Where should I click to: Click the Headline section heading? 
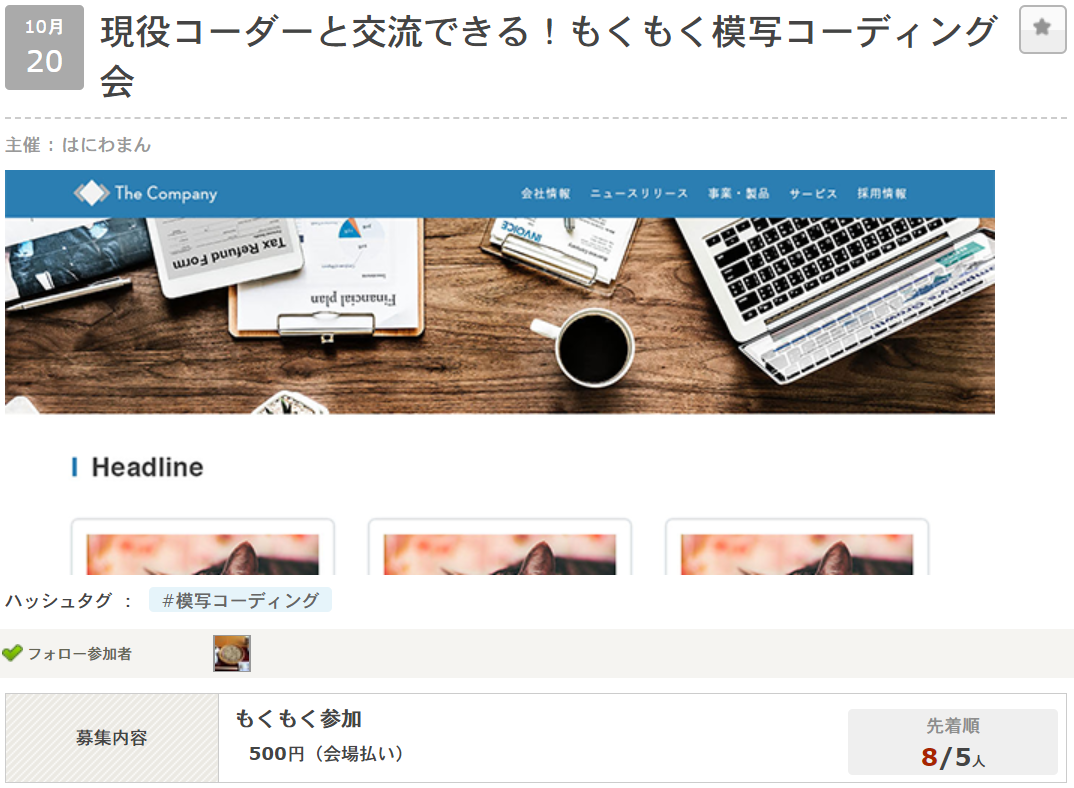pyautogui.click(x=147, y=467)
